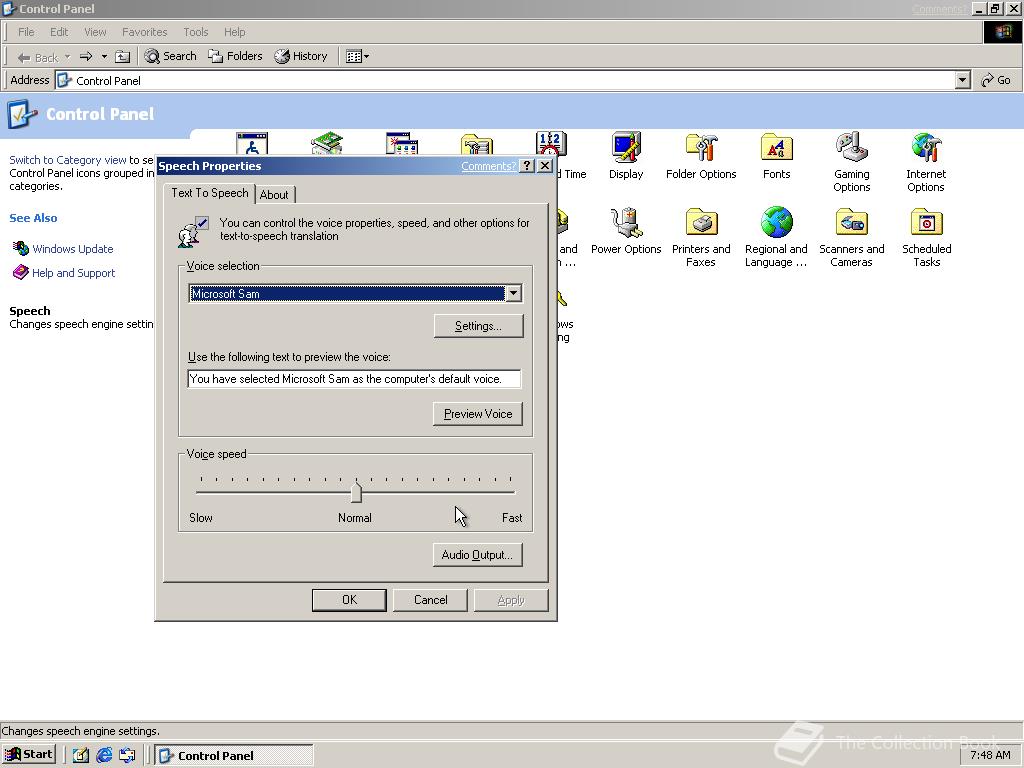Viewport: 1024px width, 768px height.
Task: Open Power Options icon
Action: 626,231
